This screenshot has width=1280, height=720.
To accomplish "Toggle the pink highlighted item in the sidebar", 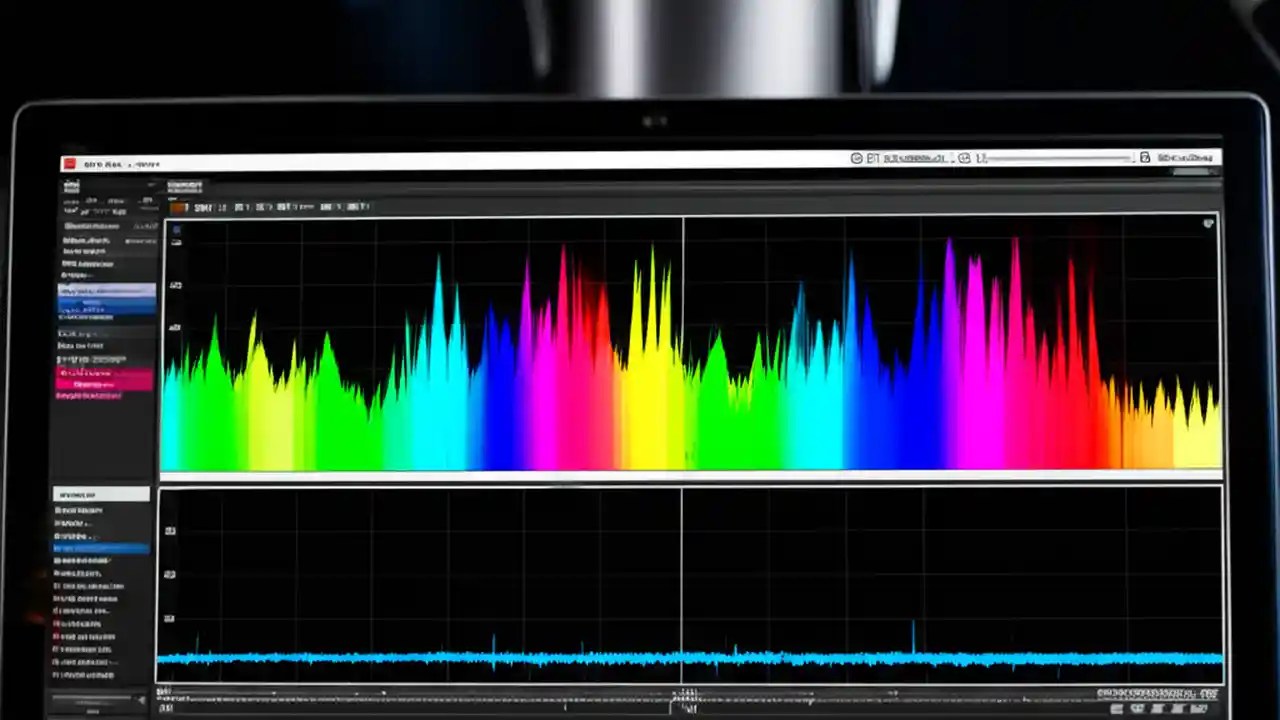I will [x=104, y=378].
